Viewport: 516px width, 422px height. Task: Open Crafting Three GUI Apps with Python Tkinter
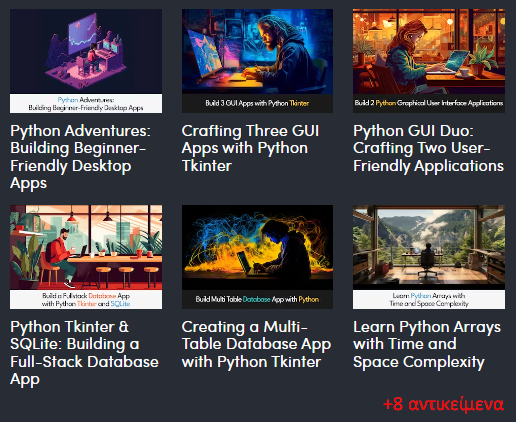[250, 148]
